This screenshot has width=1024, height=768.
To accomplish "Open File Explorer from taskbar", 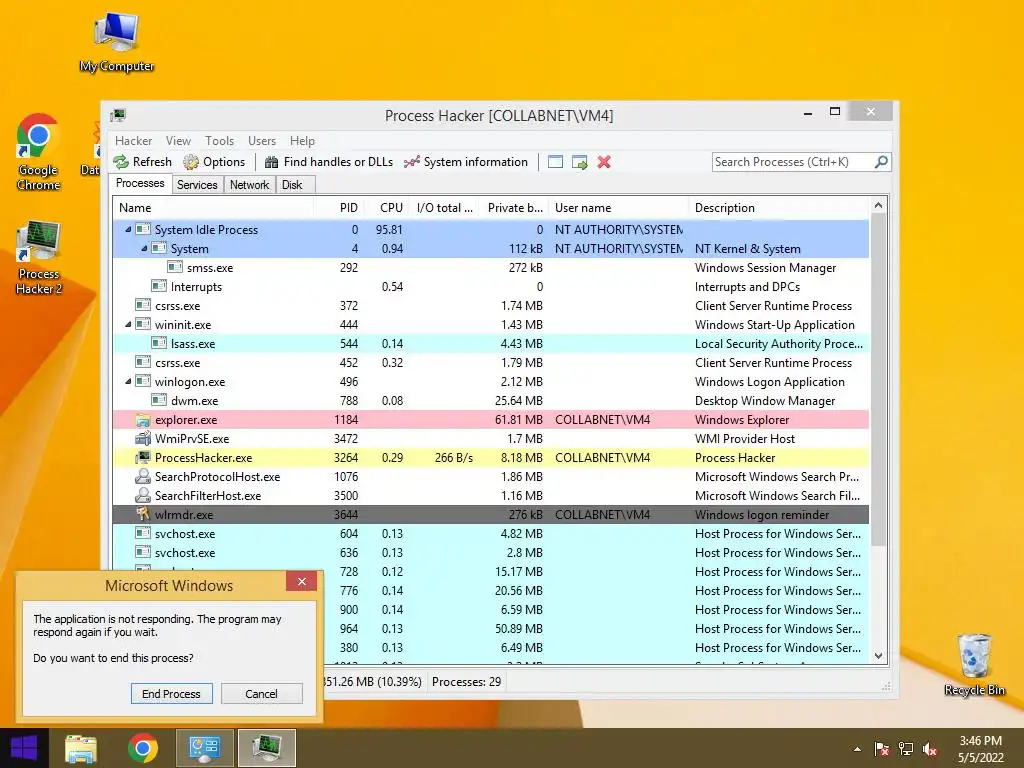I will point(81,748).
